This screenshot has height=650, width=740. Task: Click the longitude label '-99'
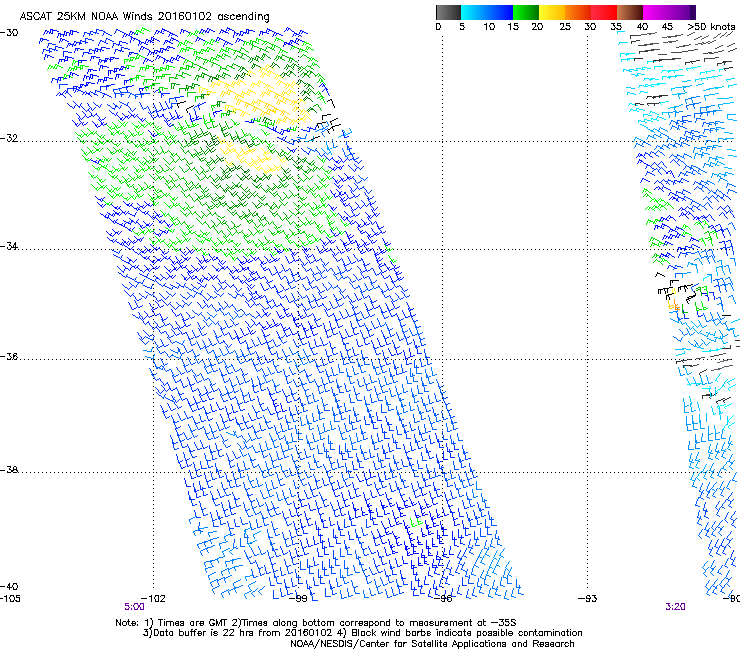point(298,599)
